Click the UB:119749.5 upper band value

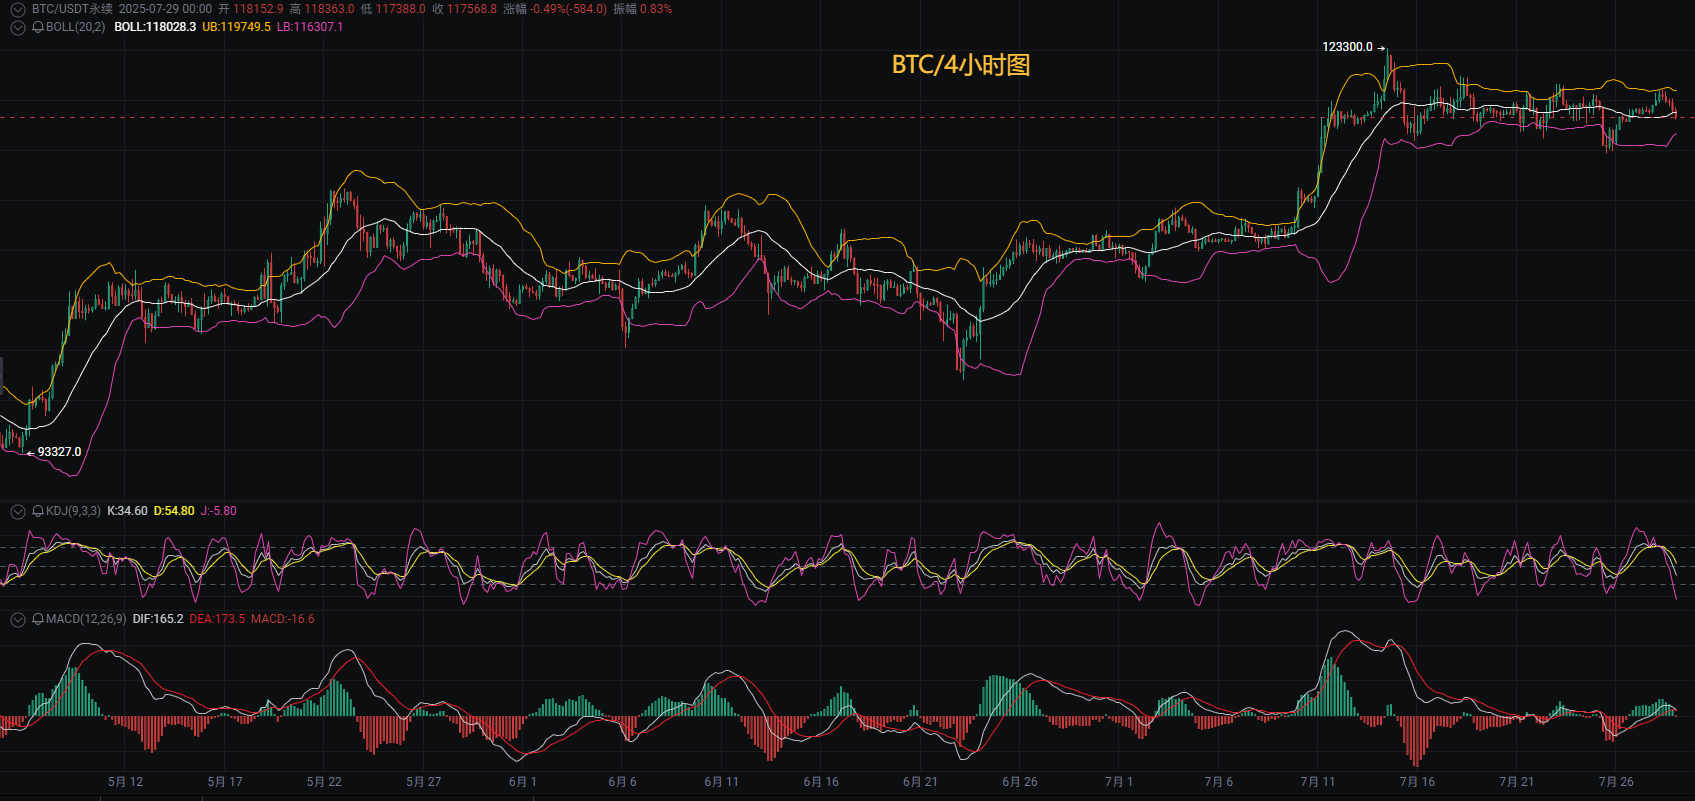236,27
